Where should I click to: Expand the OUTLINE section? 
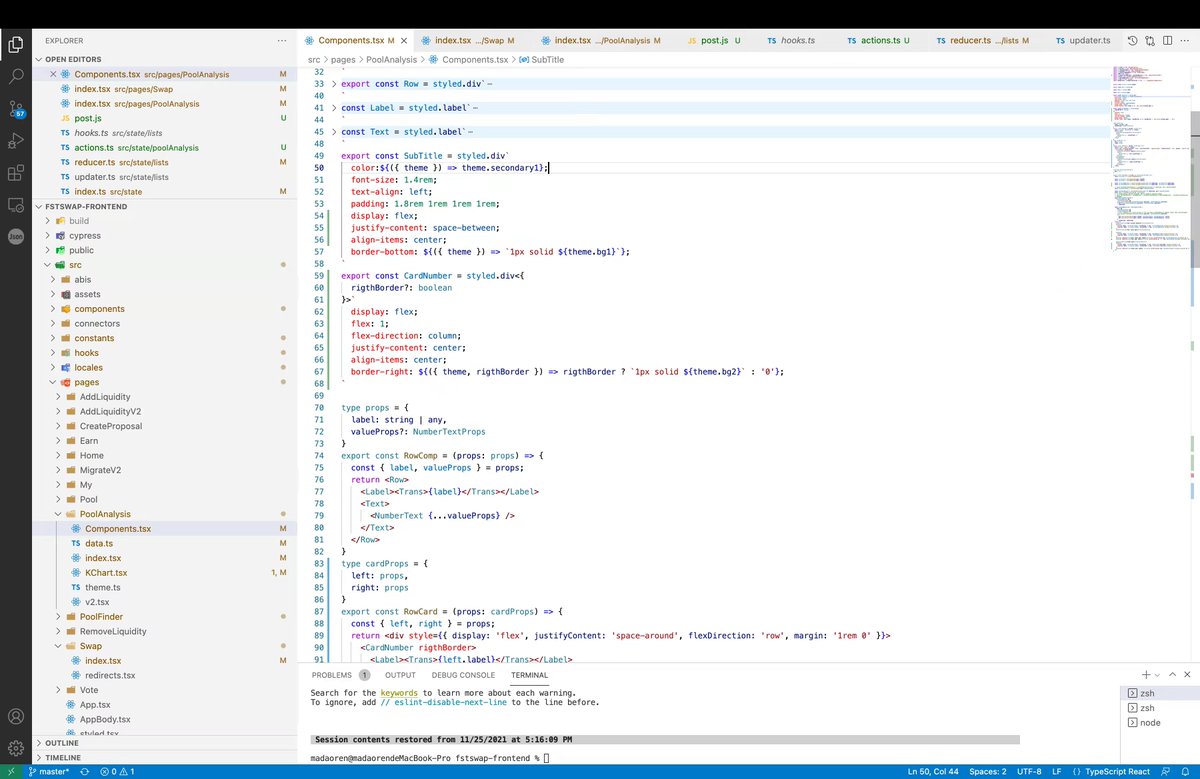61,743
